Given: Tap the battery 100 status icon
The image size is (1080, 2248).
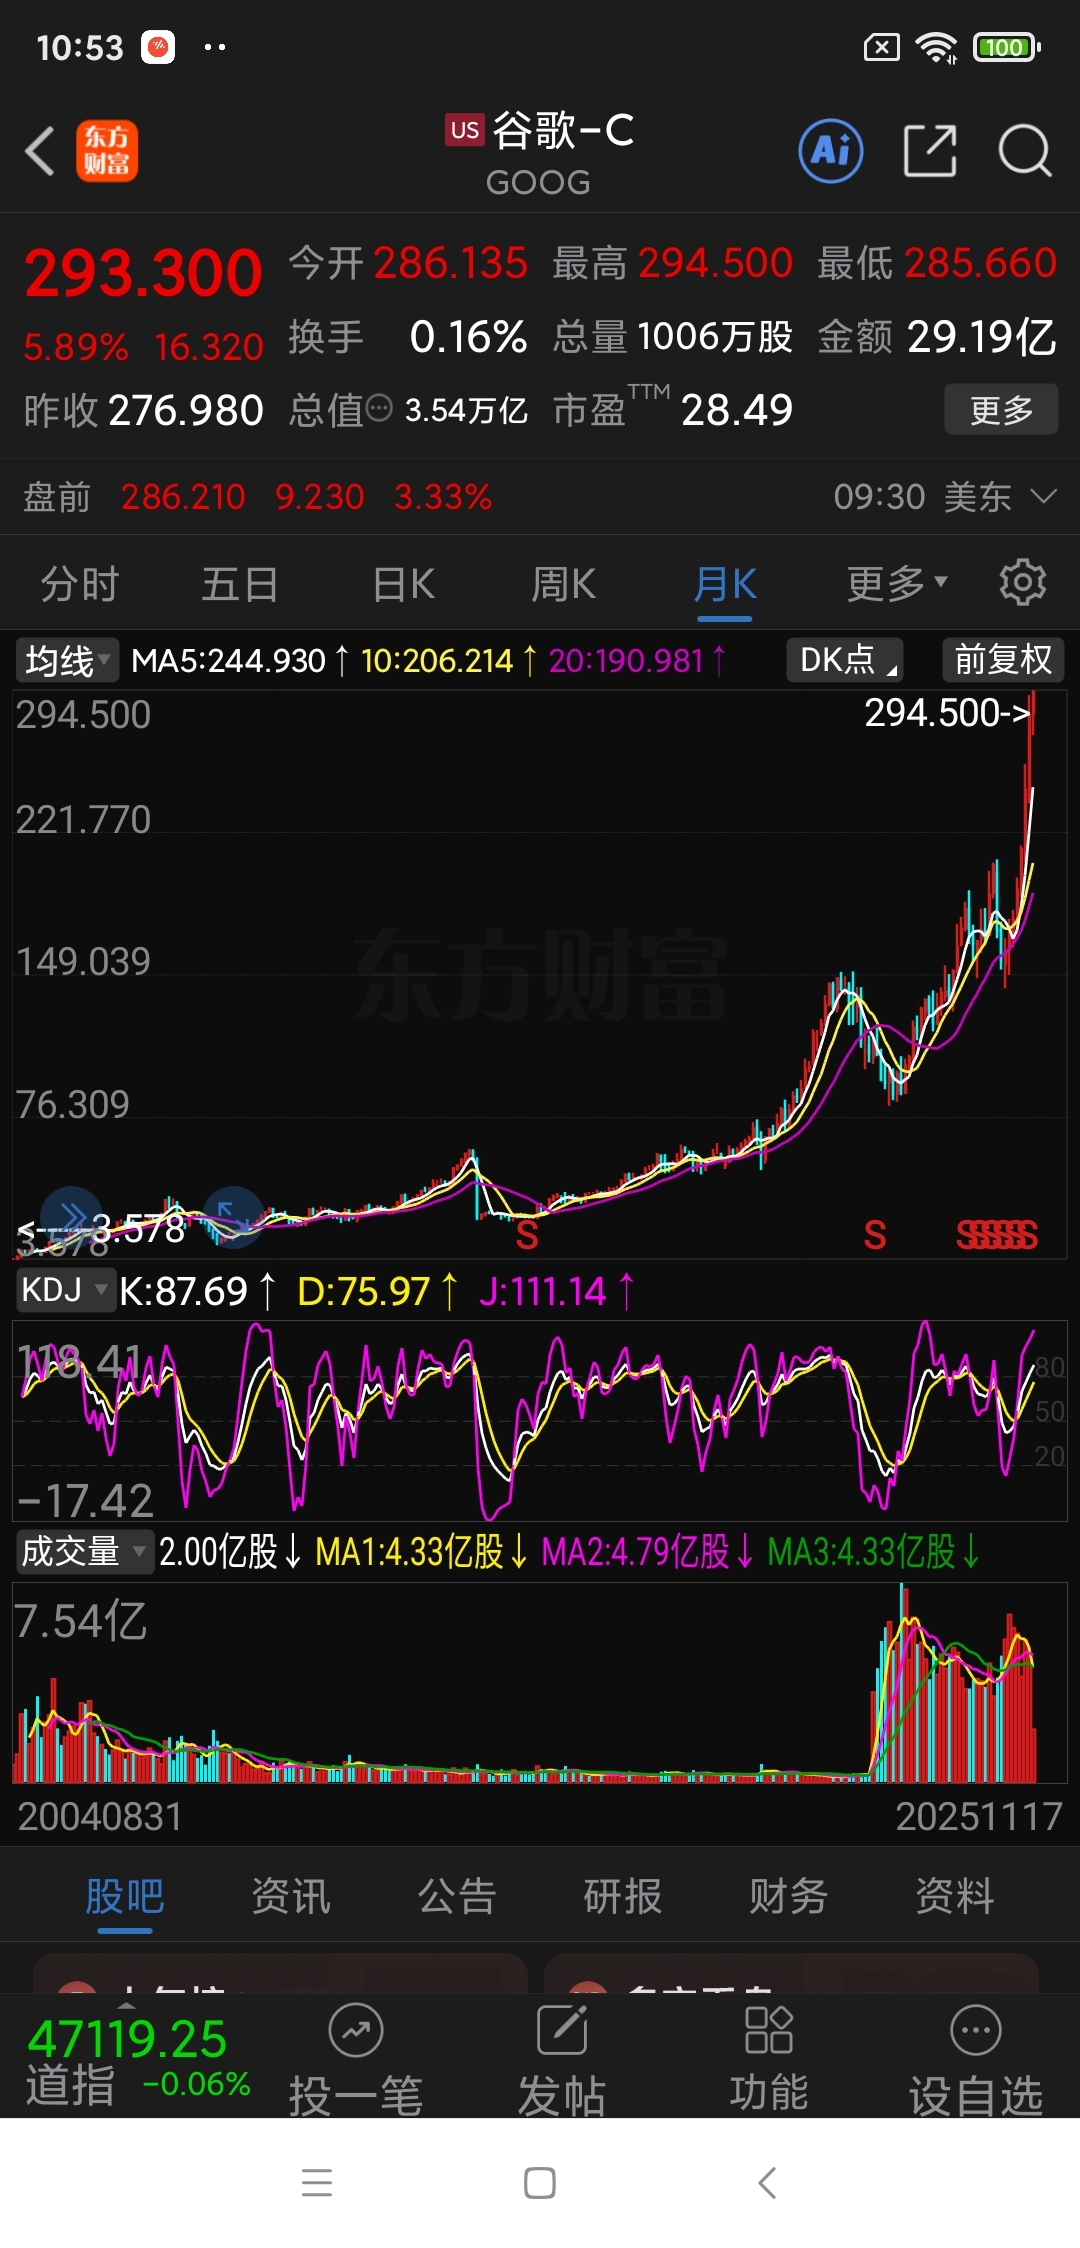Looking at the screenshot, I should 1008,47.
